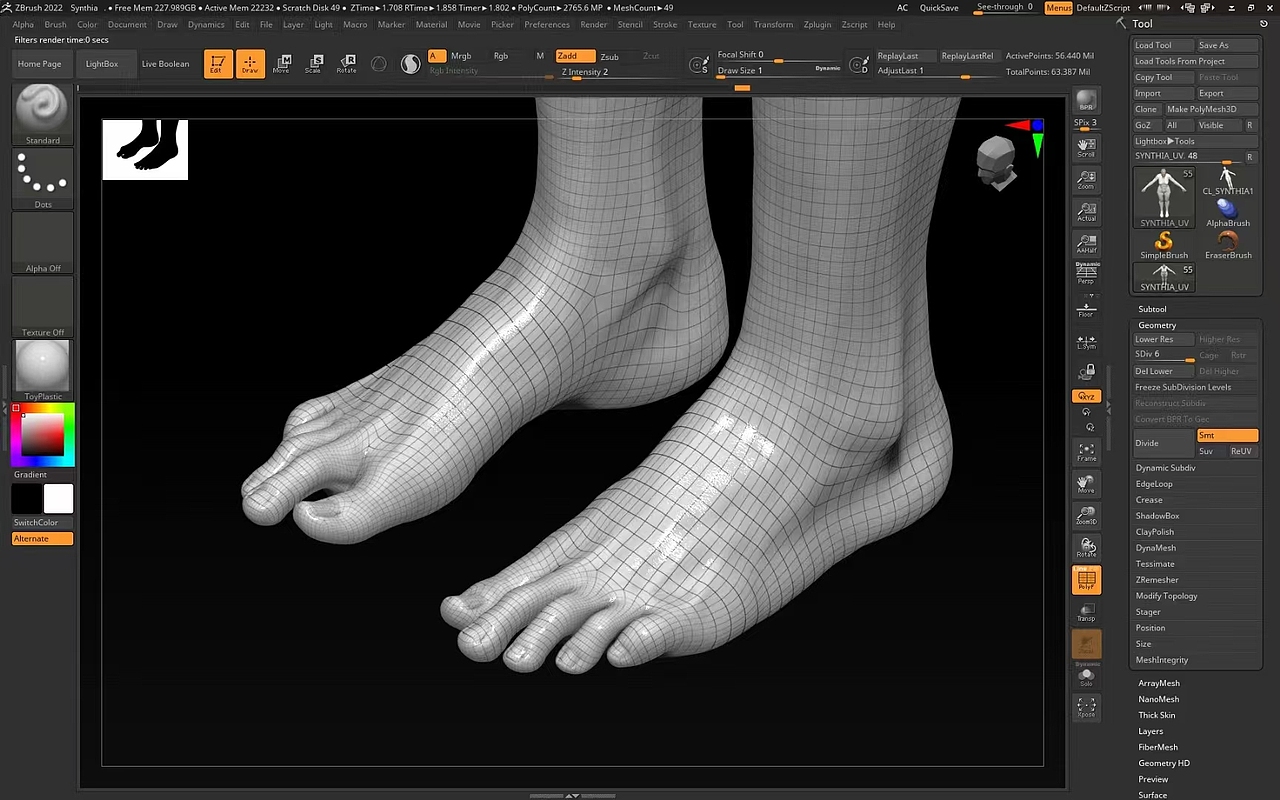Toggle Transp transparency mode
1280x800 pixels.
tap(1086, 612)
